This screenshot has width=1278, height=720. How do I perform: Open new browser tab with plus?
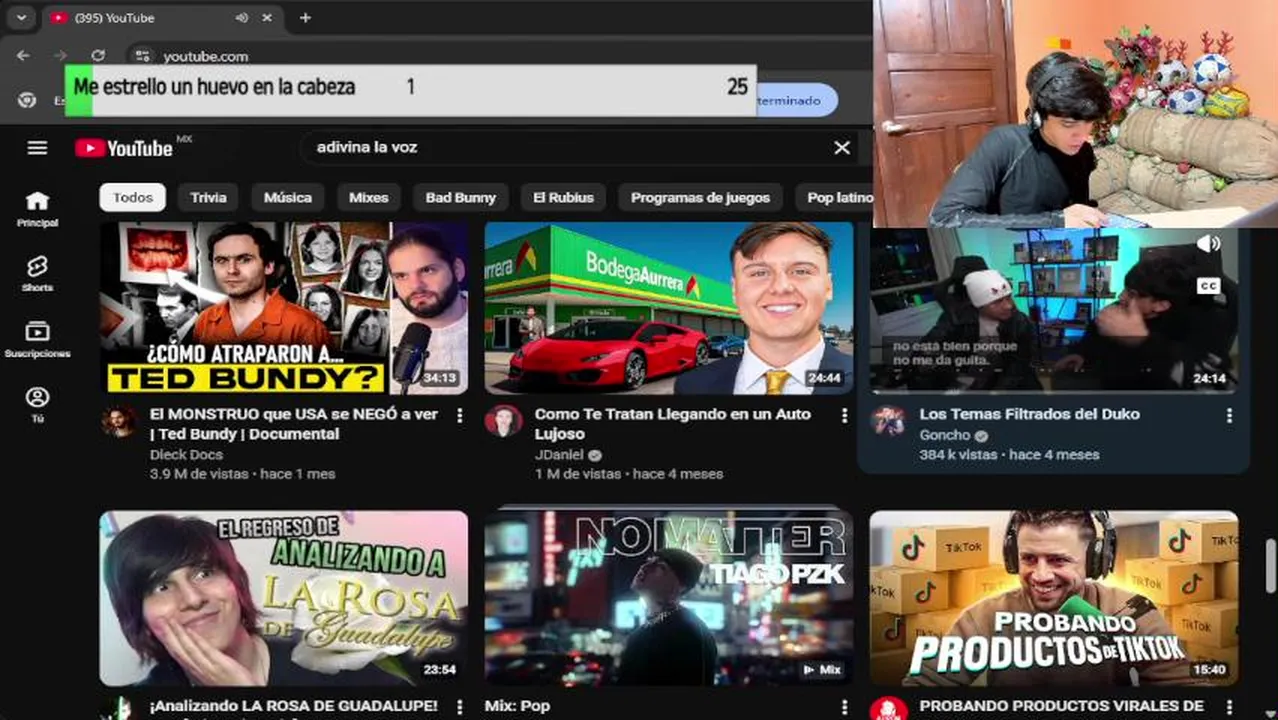(305, 17)
